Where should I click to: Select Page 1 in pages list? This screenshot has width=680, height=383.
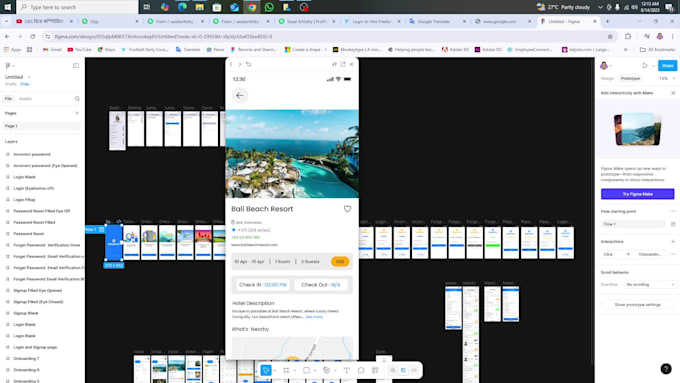(x=42, y=126)
